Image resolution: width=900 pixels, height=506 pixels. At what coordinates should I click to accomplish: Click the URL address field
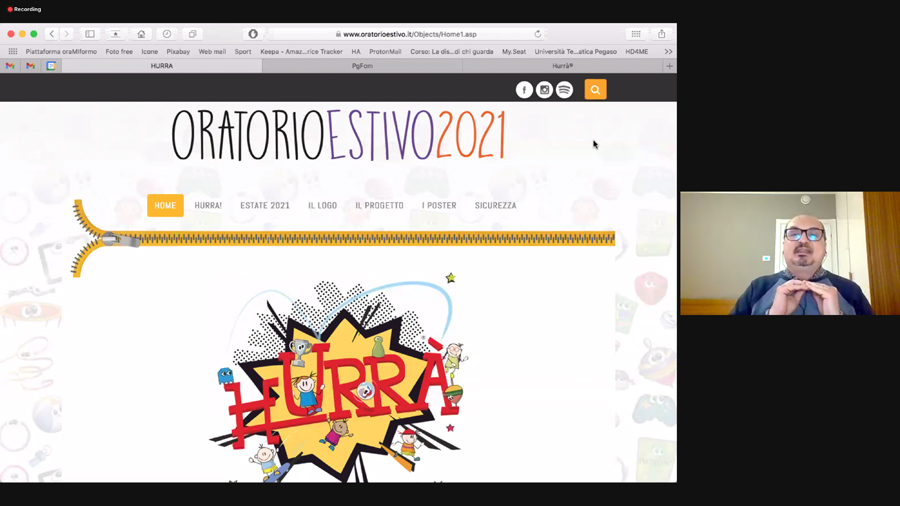click(410, 34)
